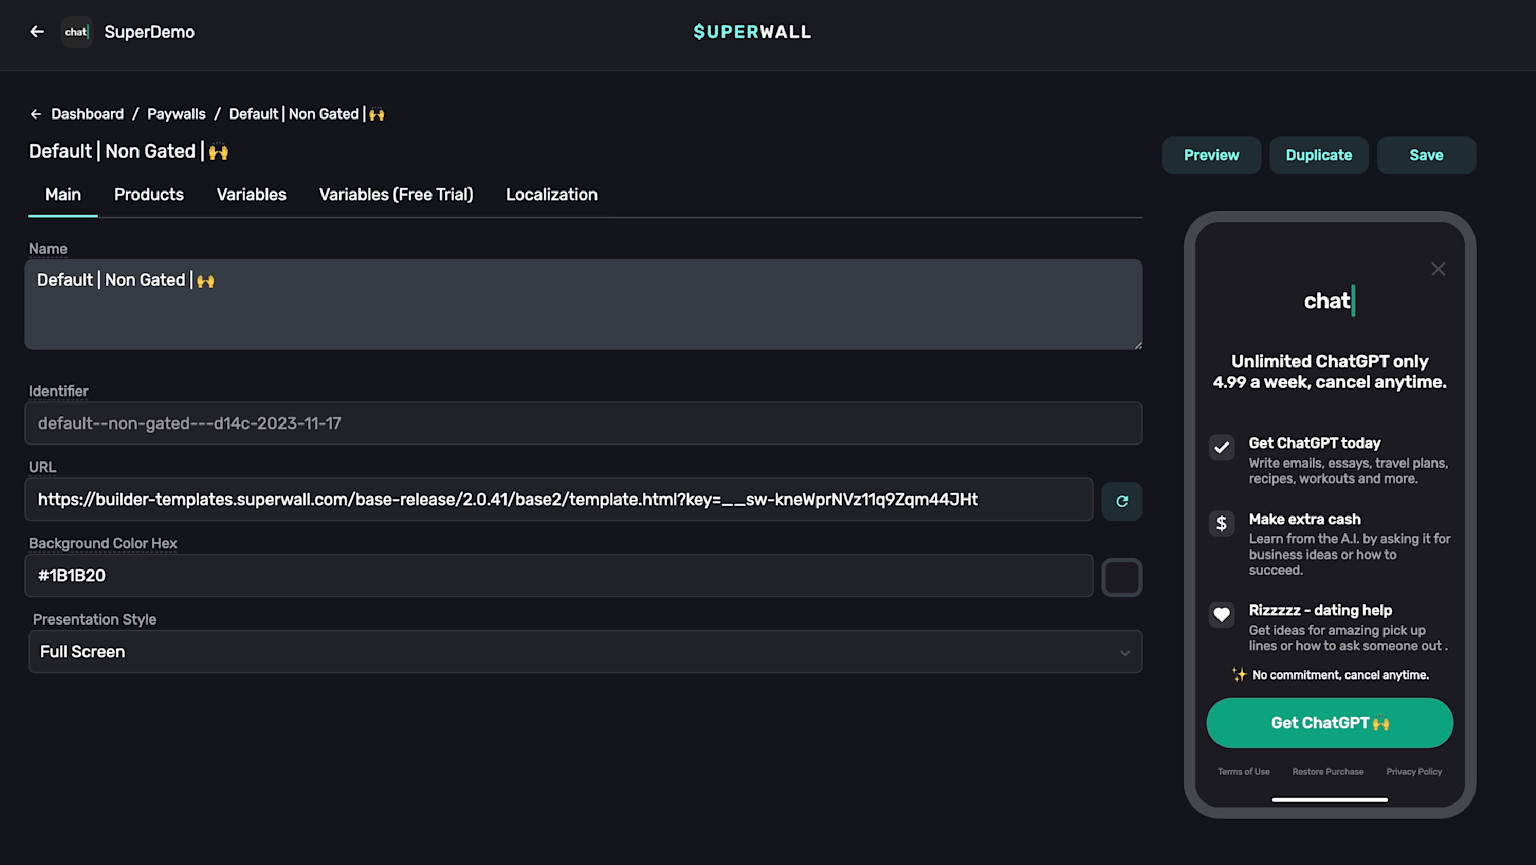1536x865 pixels.
Task: Go to the Variables tab
Action: click(x=252, y=195)
